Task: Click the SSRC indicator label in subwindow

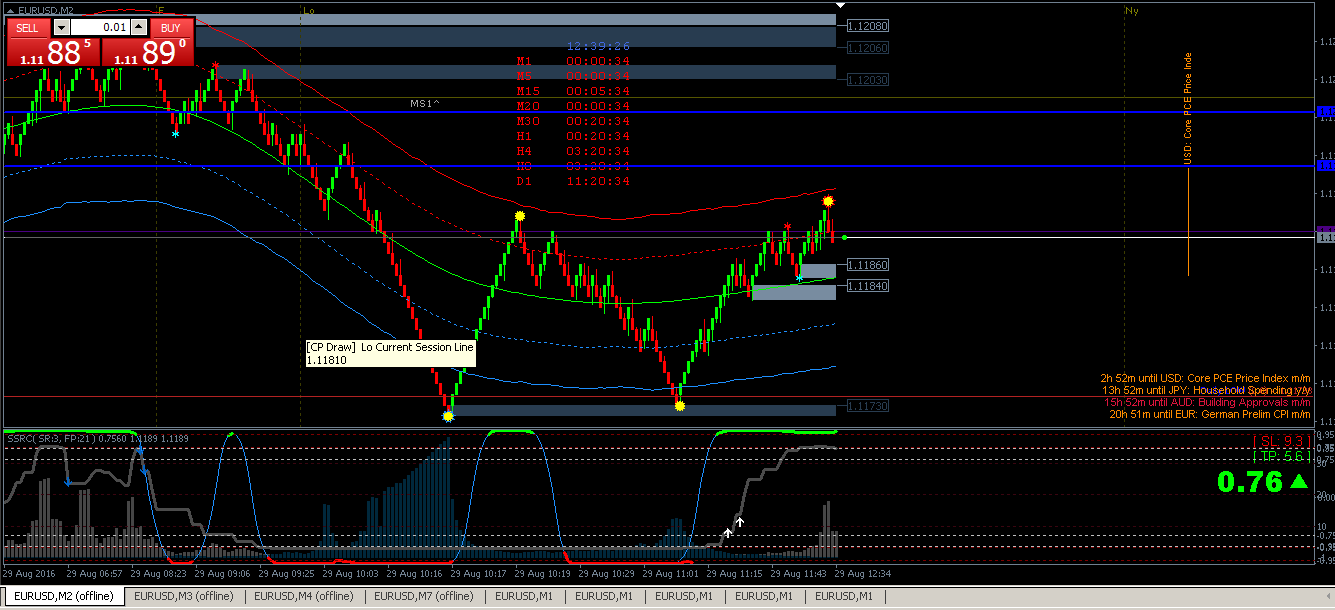Action: point(98,438)
